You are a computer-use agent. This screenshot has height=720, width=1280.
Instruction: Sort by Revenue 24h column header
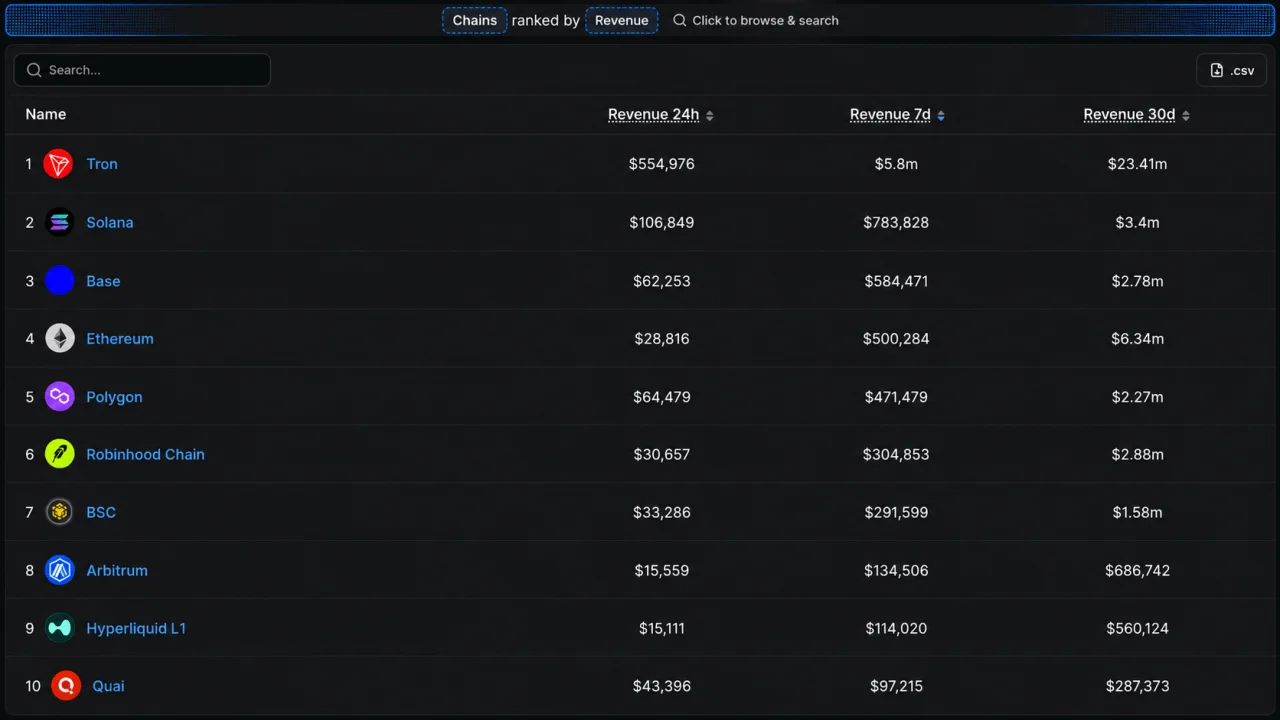click(654, 115)
